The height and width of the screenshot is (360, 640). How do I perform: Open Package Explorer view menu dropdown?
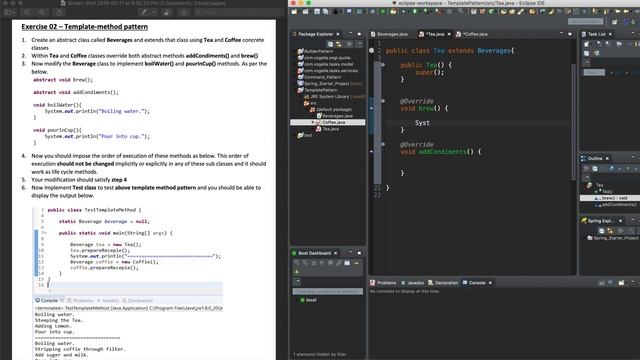tap(359, 44)
